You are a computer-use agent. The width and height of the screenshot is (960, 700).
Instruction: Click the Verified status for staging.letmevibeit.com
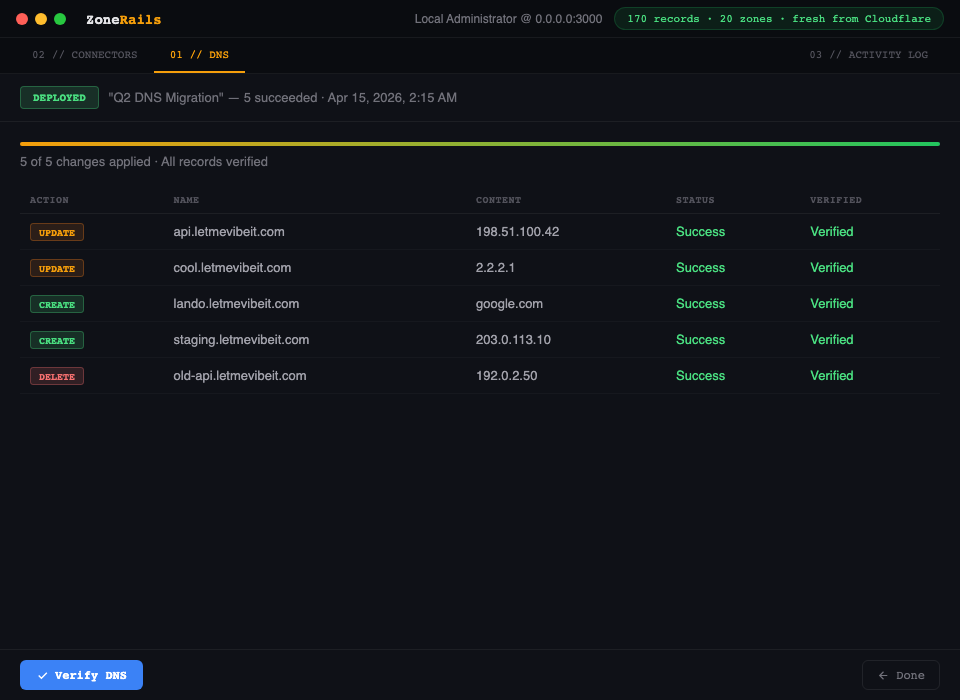[831, 340]
